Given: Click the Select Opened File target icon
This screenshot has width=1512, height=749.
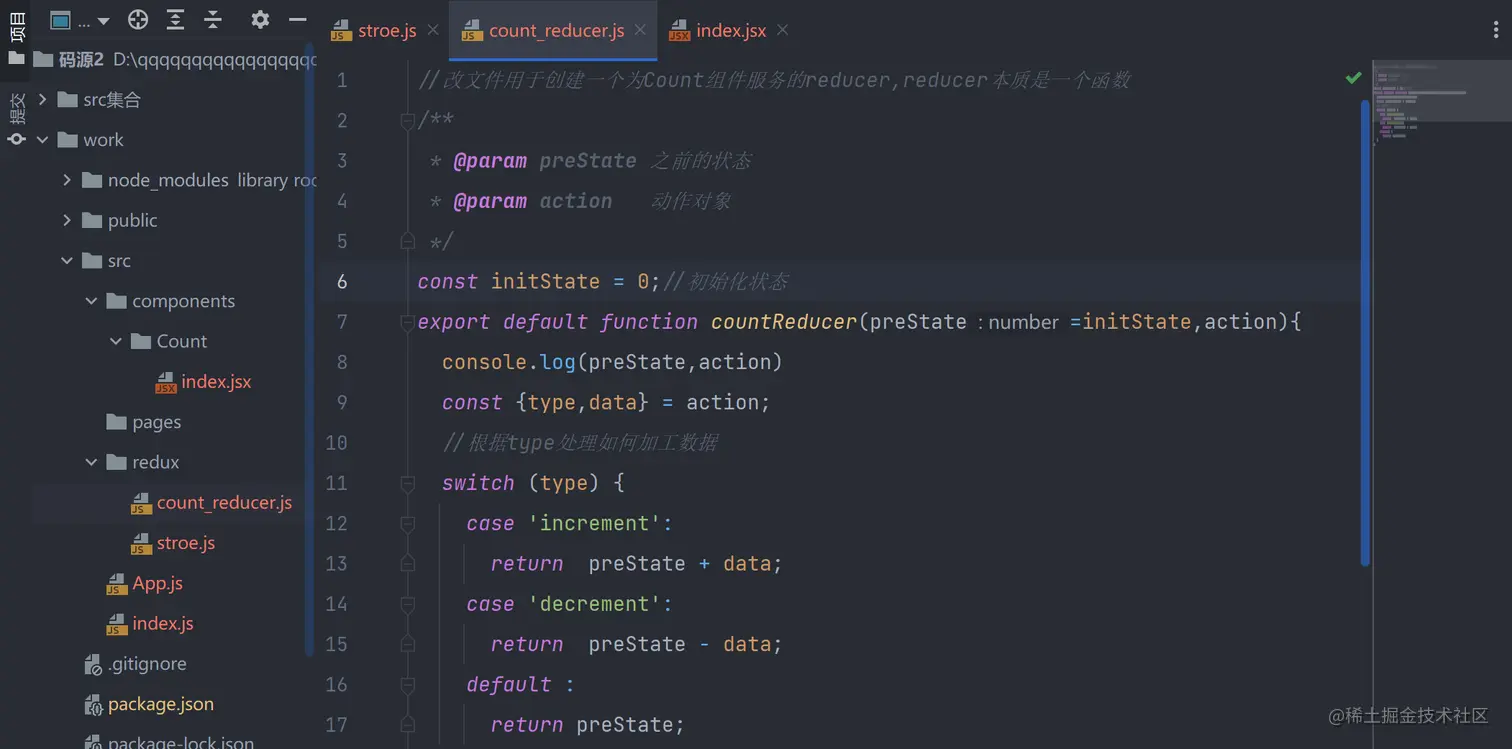Looking at the screenshot, I should coord(138,20).
